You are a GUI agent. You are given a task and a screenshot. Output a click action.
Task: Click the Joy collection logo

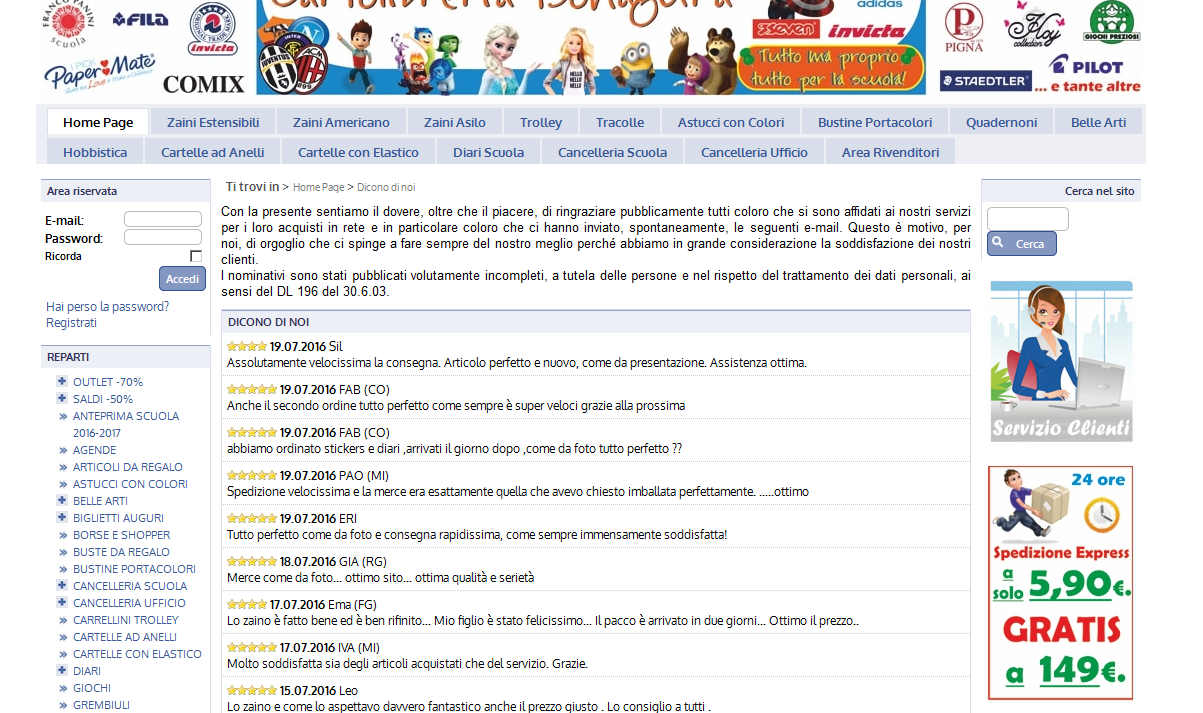[x=1033, y=24]
